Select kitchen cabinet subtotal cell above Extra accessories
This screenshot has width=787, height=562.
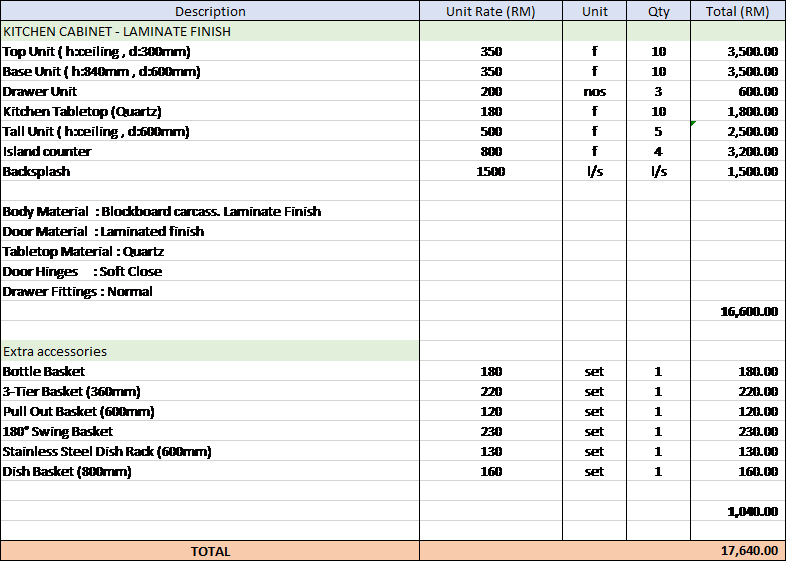[x=737, y=311]
